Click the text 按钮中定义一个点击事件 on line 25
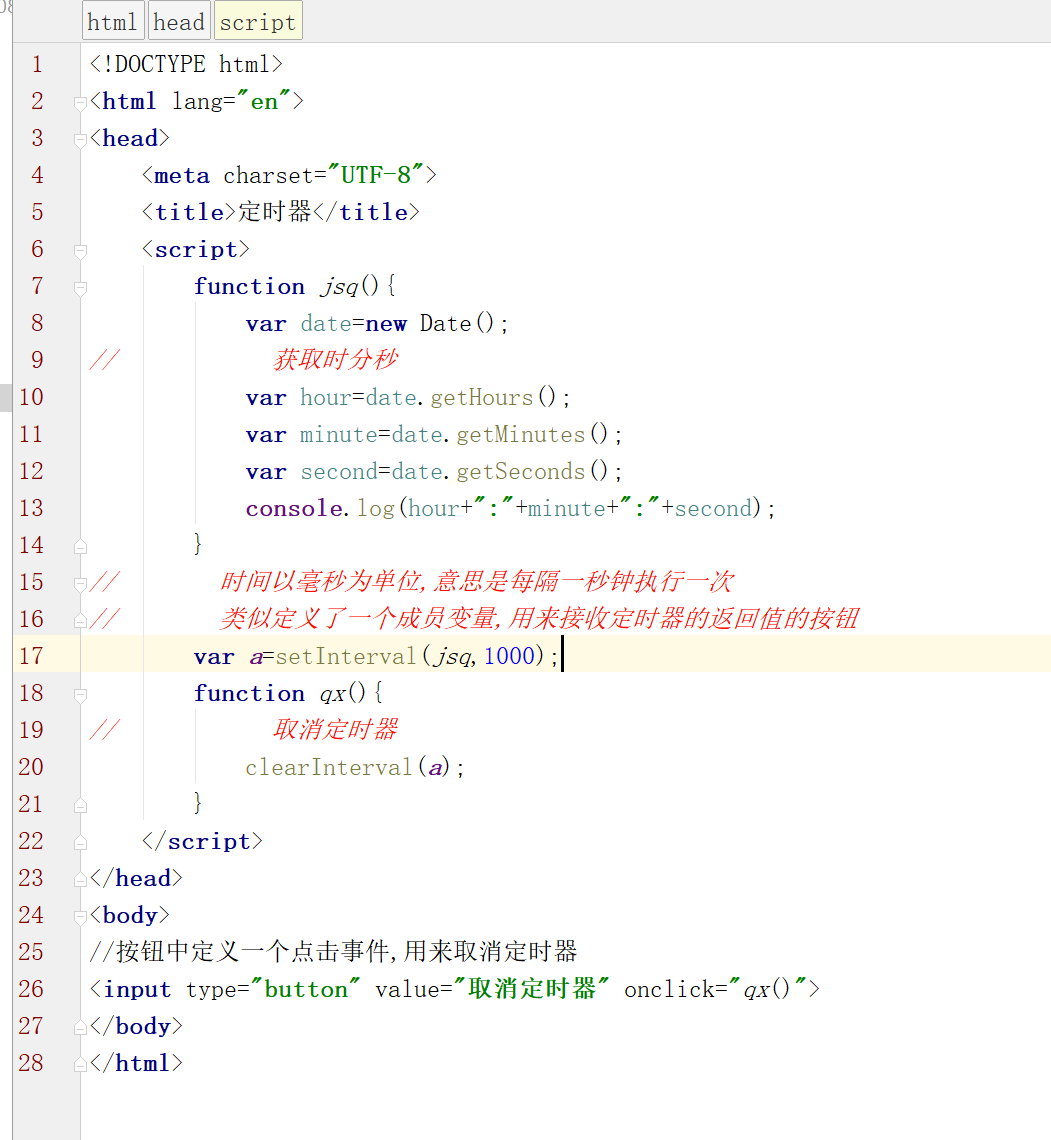 (254, 952)
